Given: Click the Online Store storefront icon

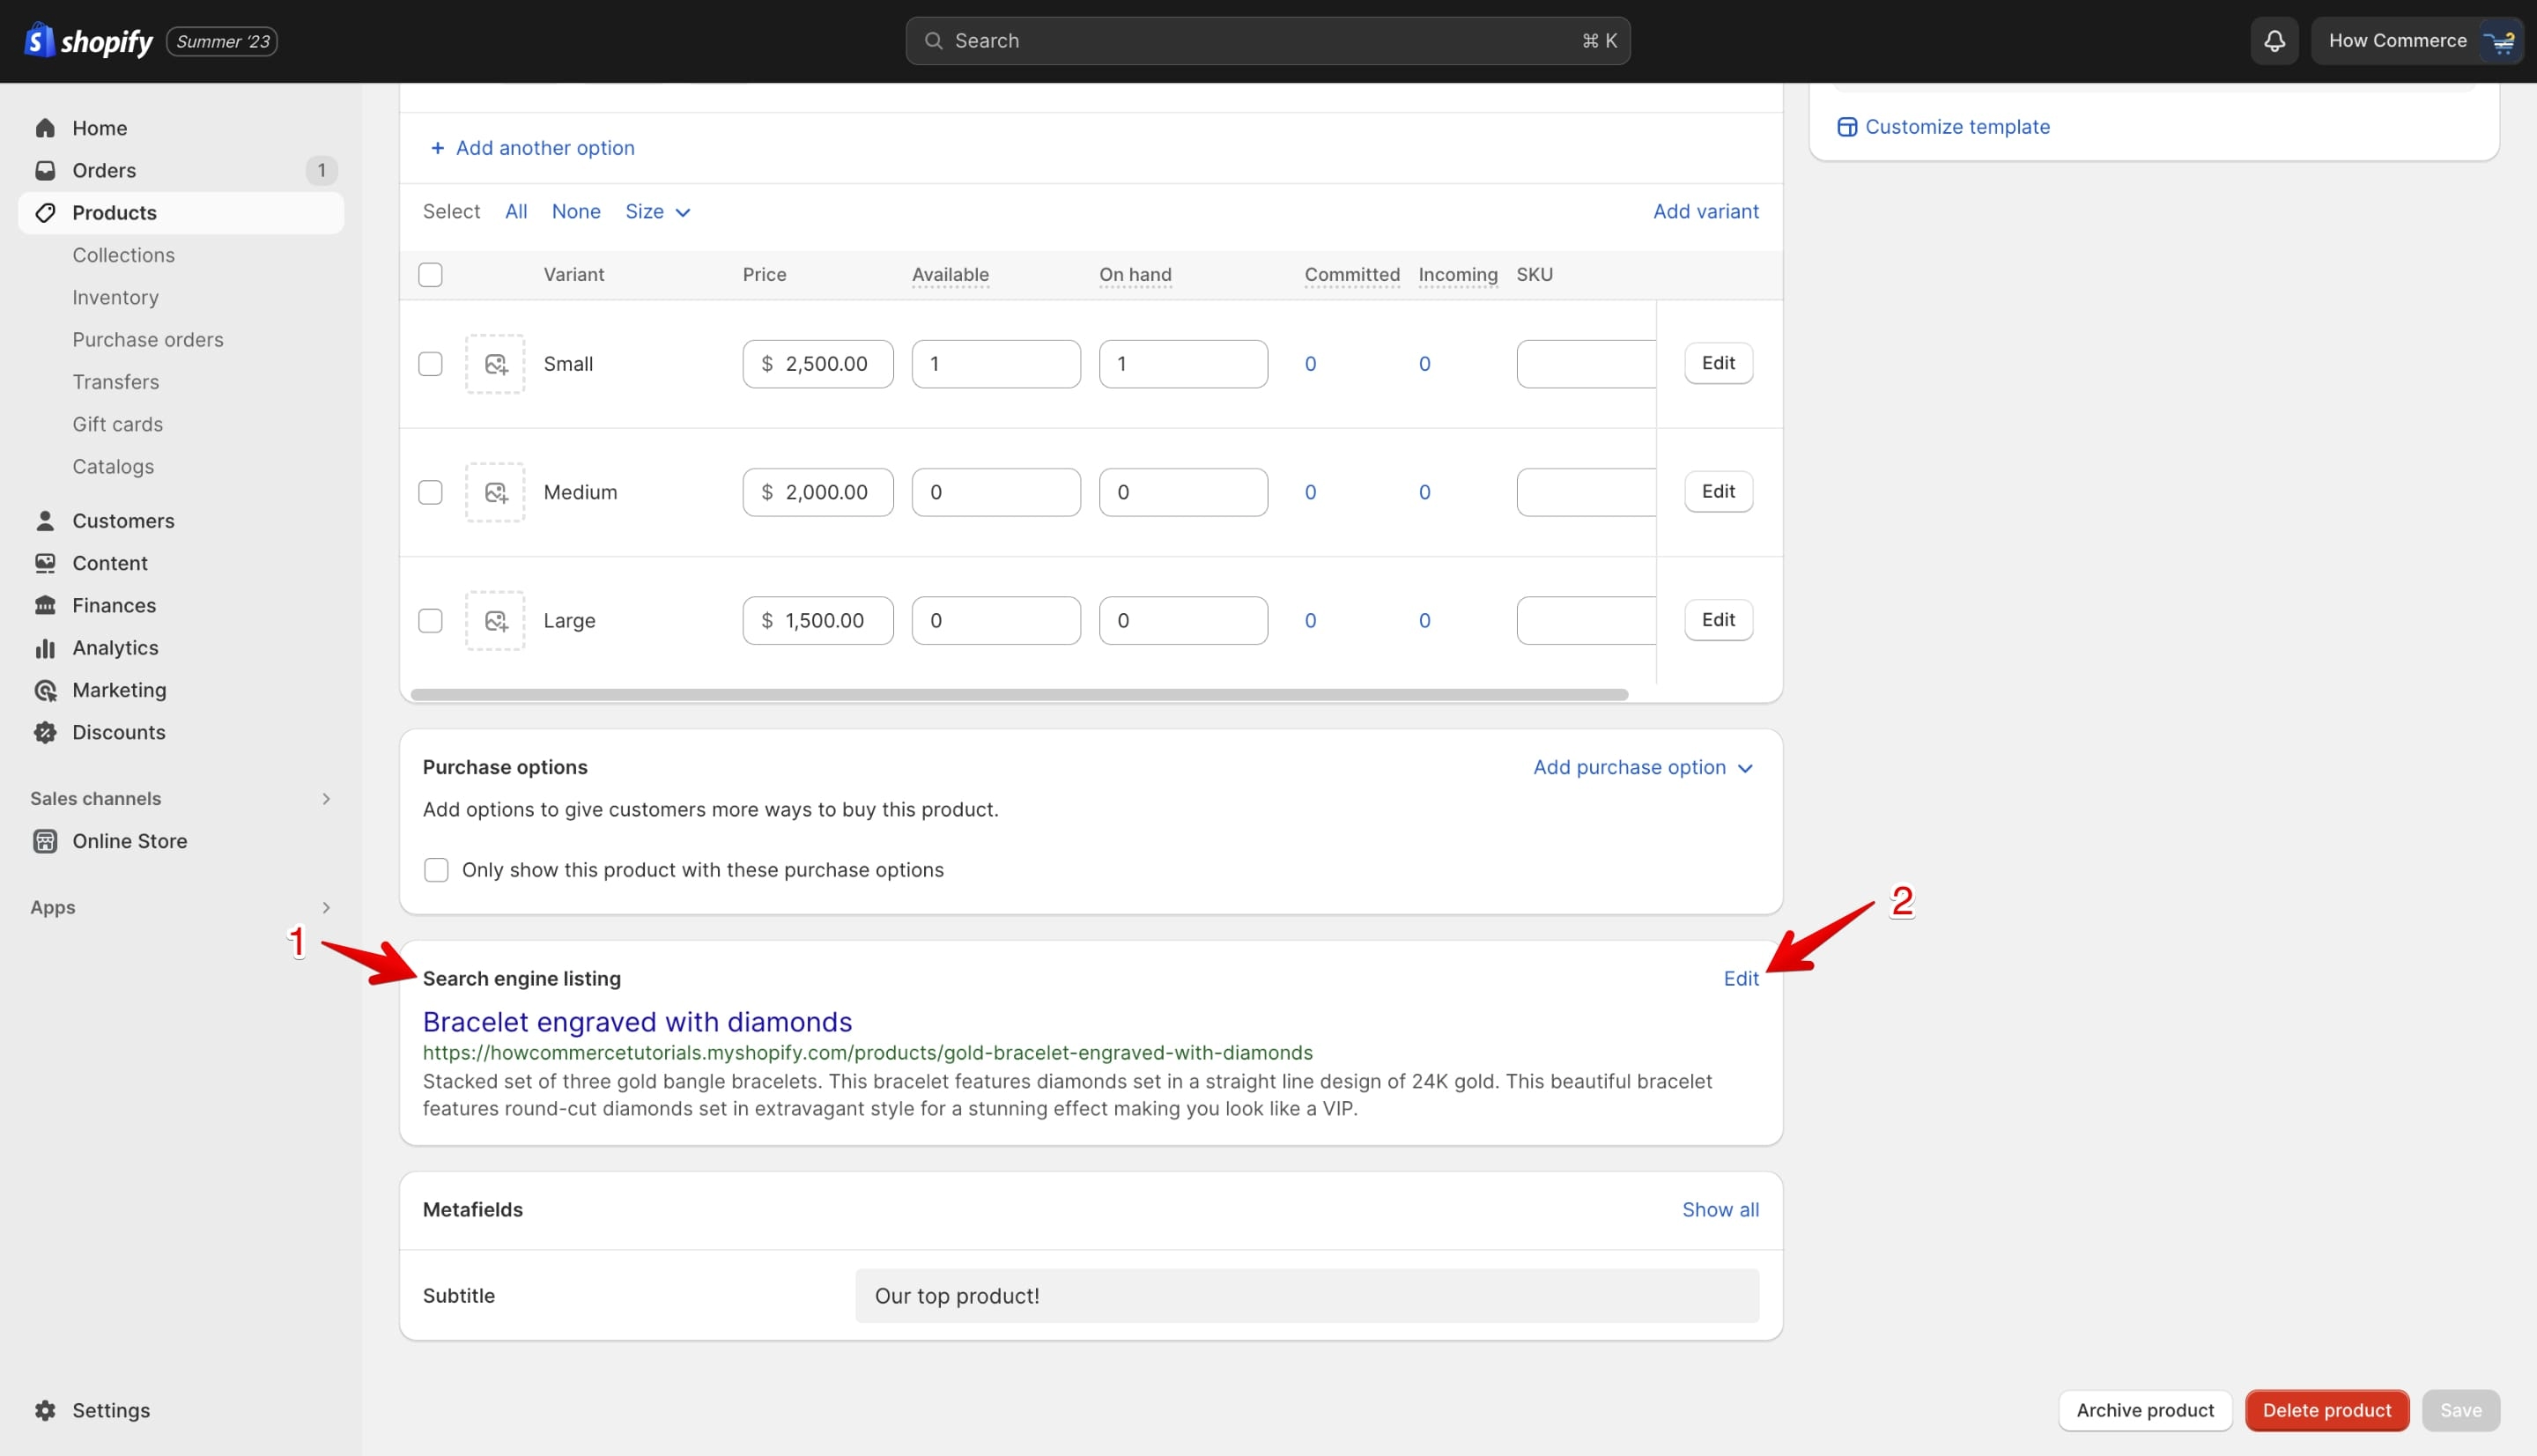Looking at the screenshot, I should click(x=45, y=841).
